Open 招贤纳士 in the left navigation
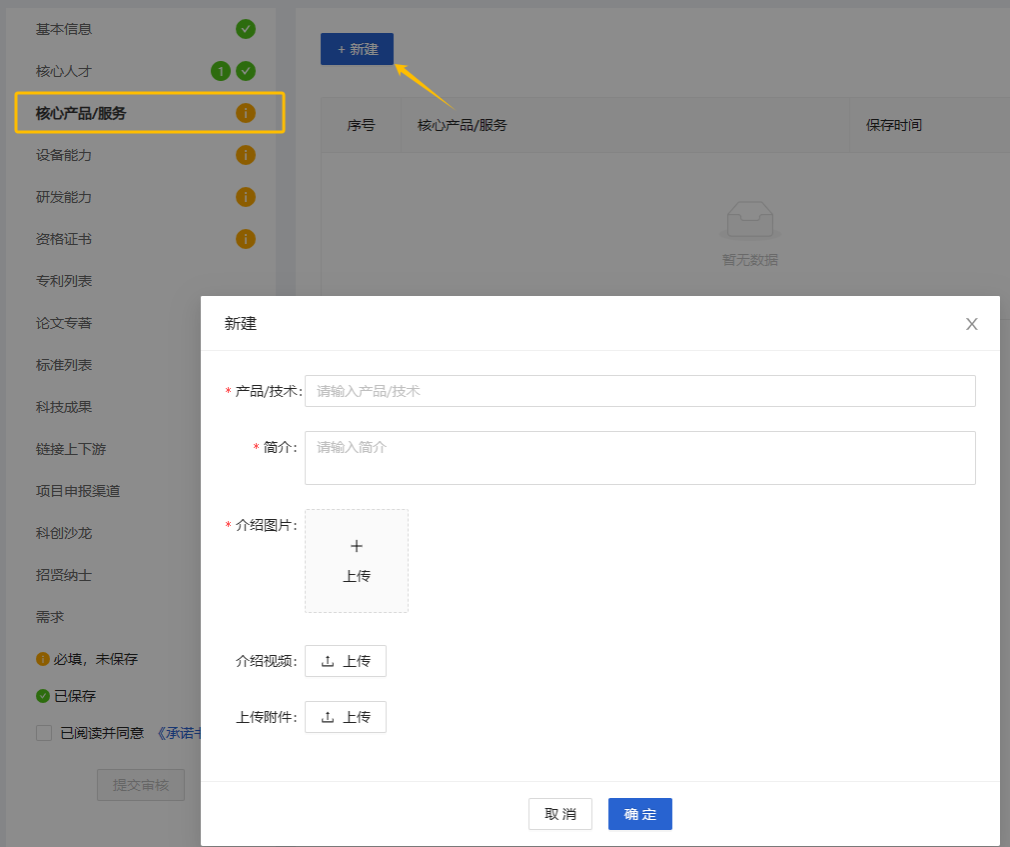The image size is (1010, 847). pos(64,575)
